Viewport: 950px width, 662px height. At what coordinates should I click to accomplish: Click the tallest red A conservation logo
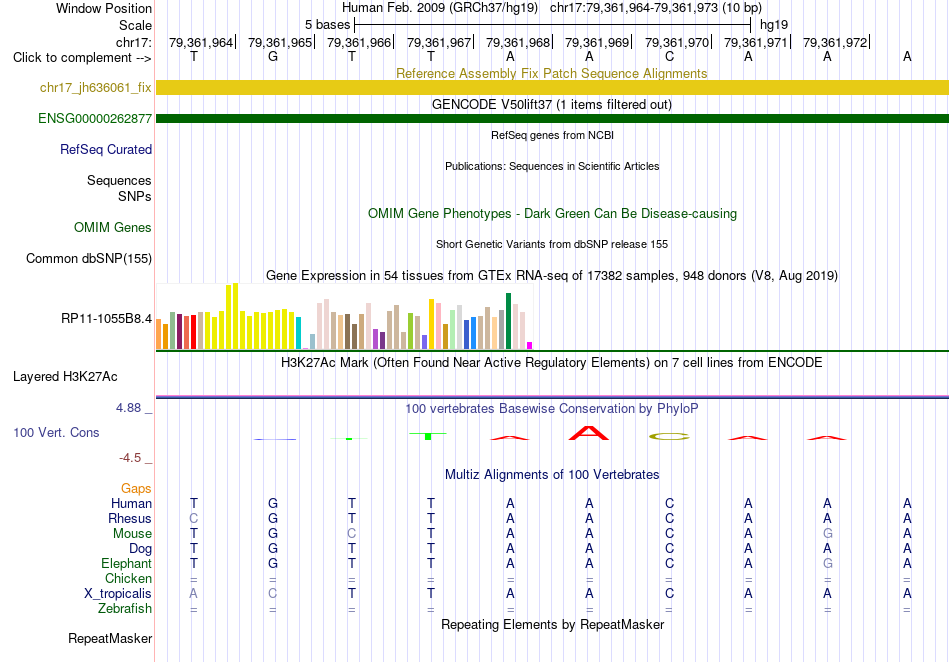pyautogui.click(x=589, y=433)
